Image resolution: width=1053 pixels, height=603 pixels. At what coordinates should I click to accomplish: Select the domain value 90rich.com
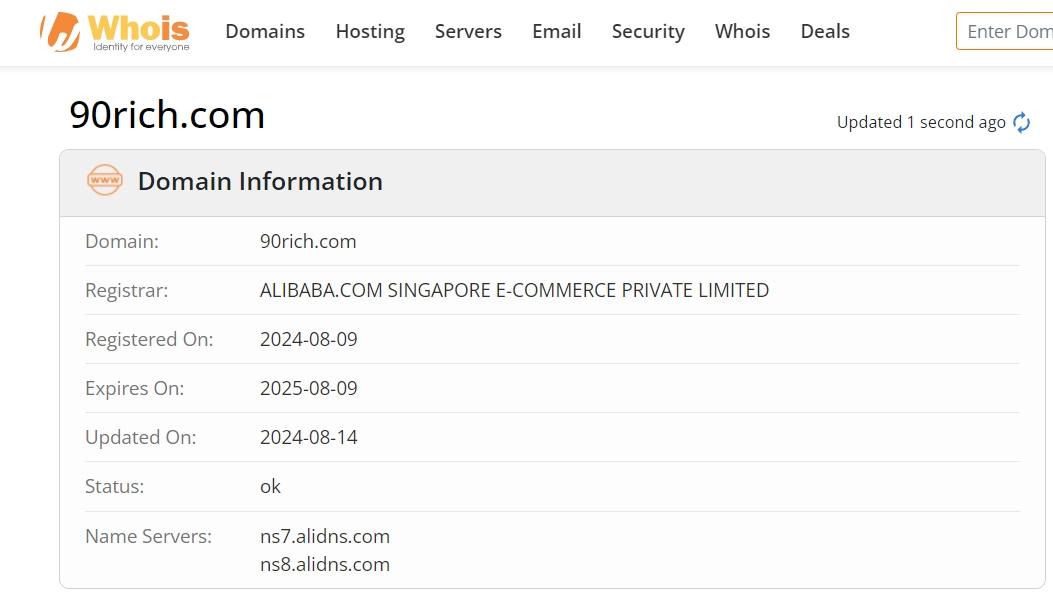click(308, 241)
